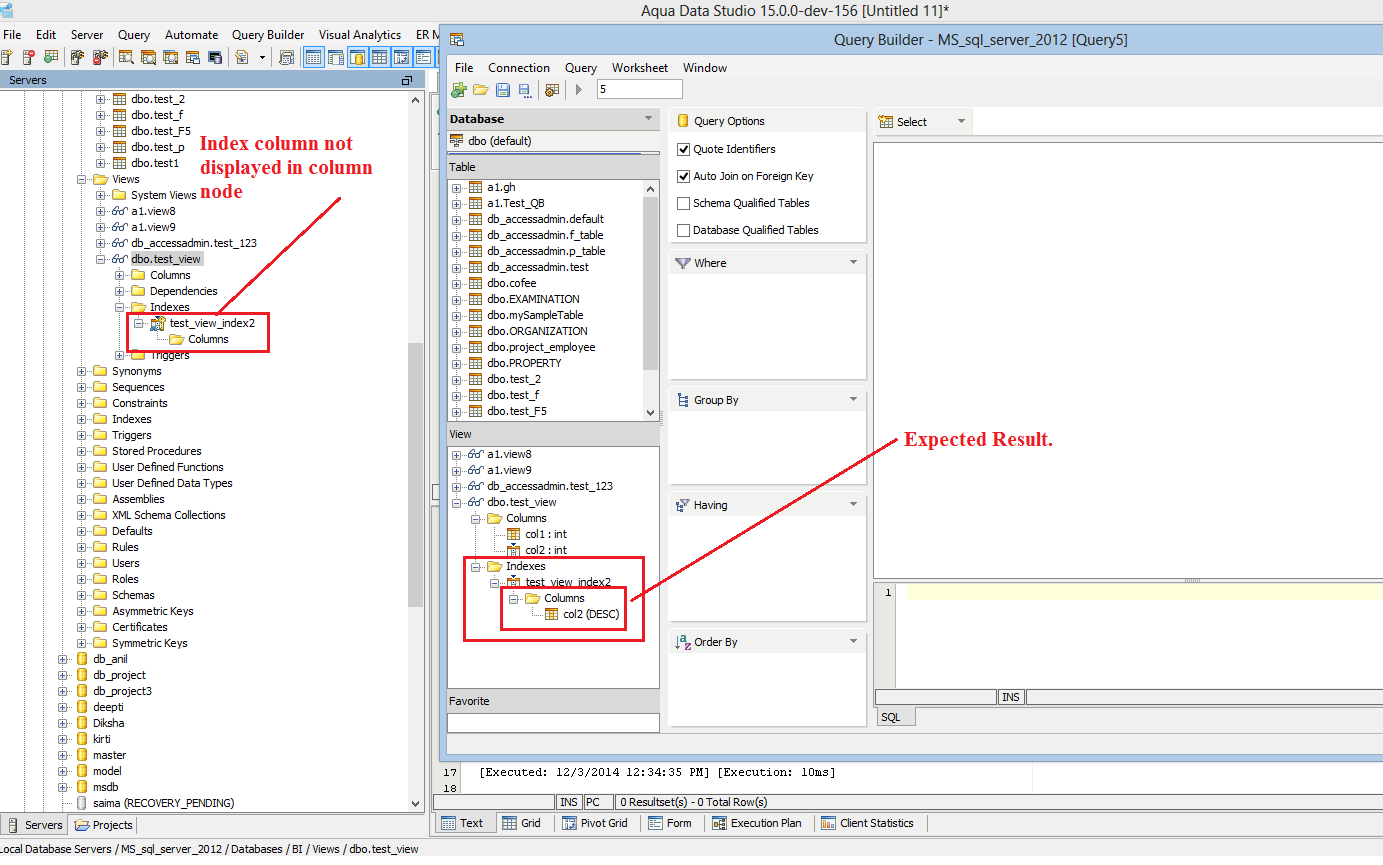This screenshot has height=865, width=1383.
Task: Open the Where panel dropdown arrow
Action: click(853, 263)
